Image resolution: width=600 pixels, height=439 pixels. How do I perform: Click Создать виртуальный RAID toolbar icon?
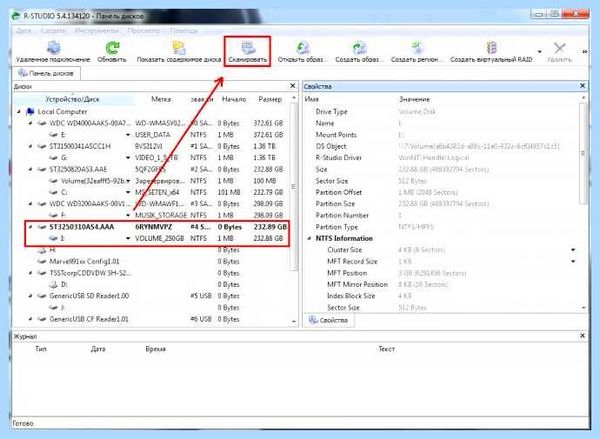(491, 48)
